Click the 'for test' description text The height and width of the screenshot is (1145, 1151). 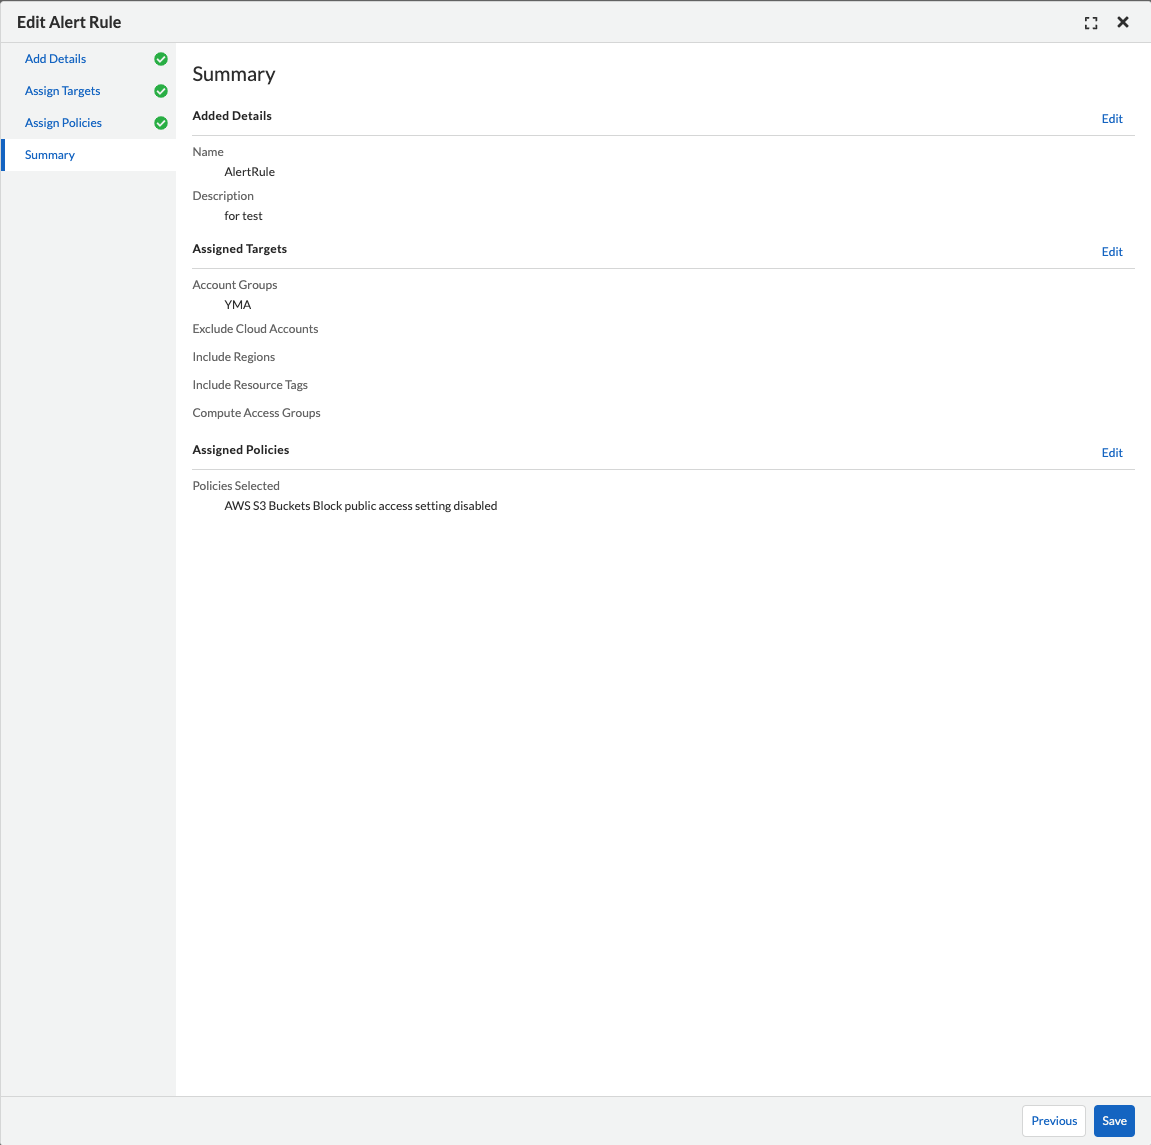tap(244, 216)
